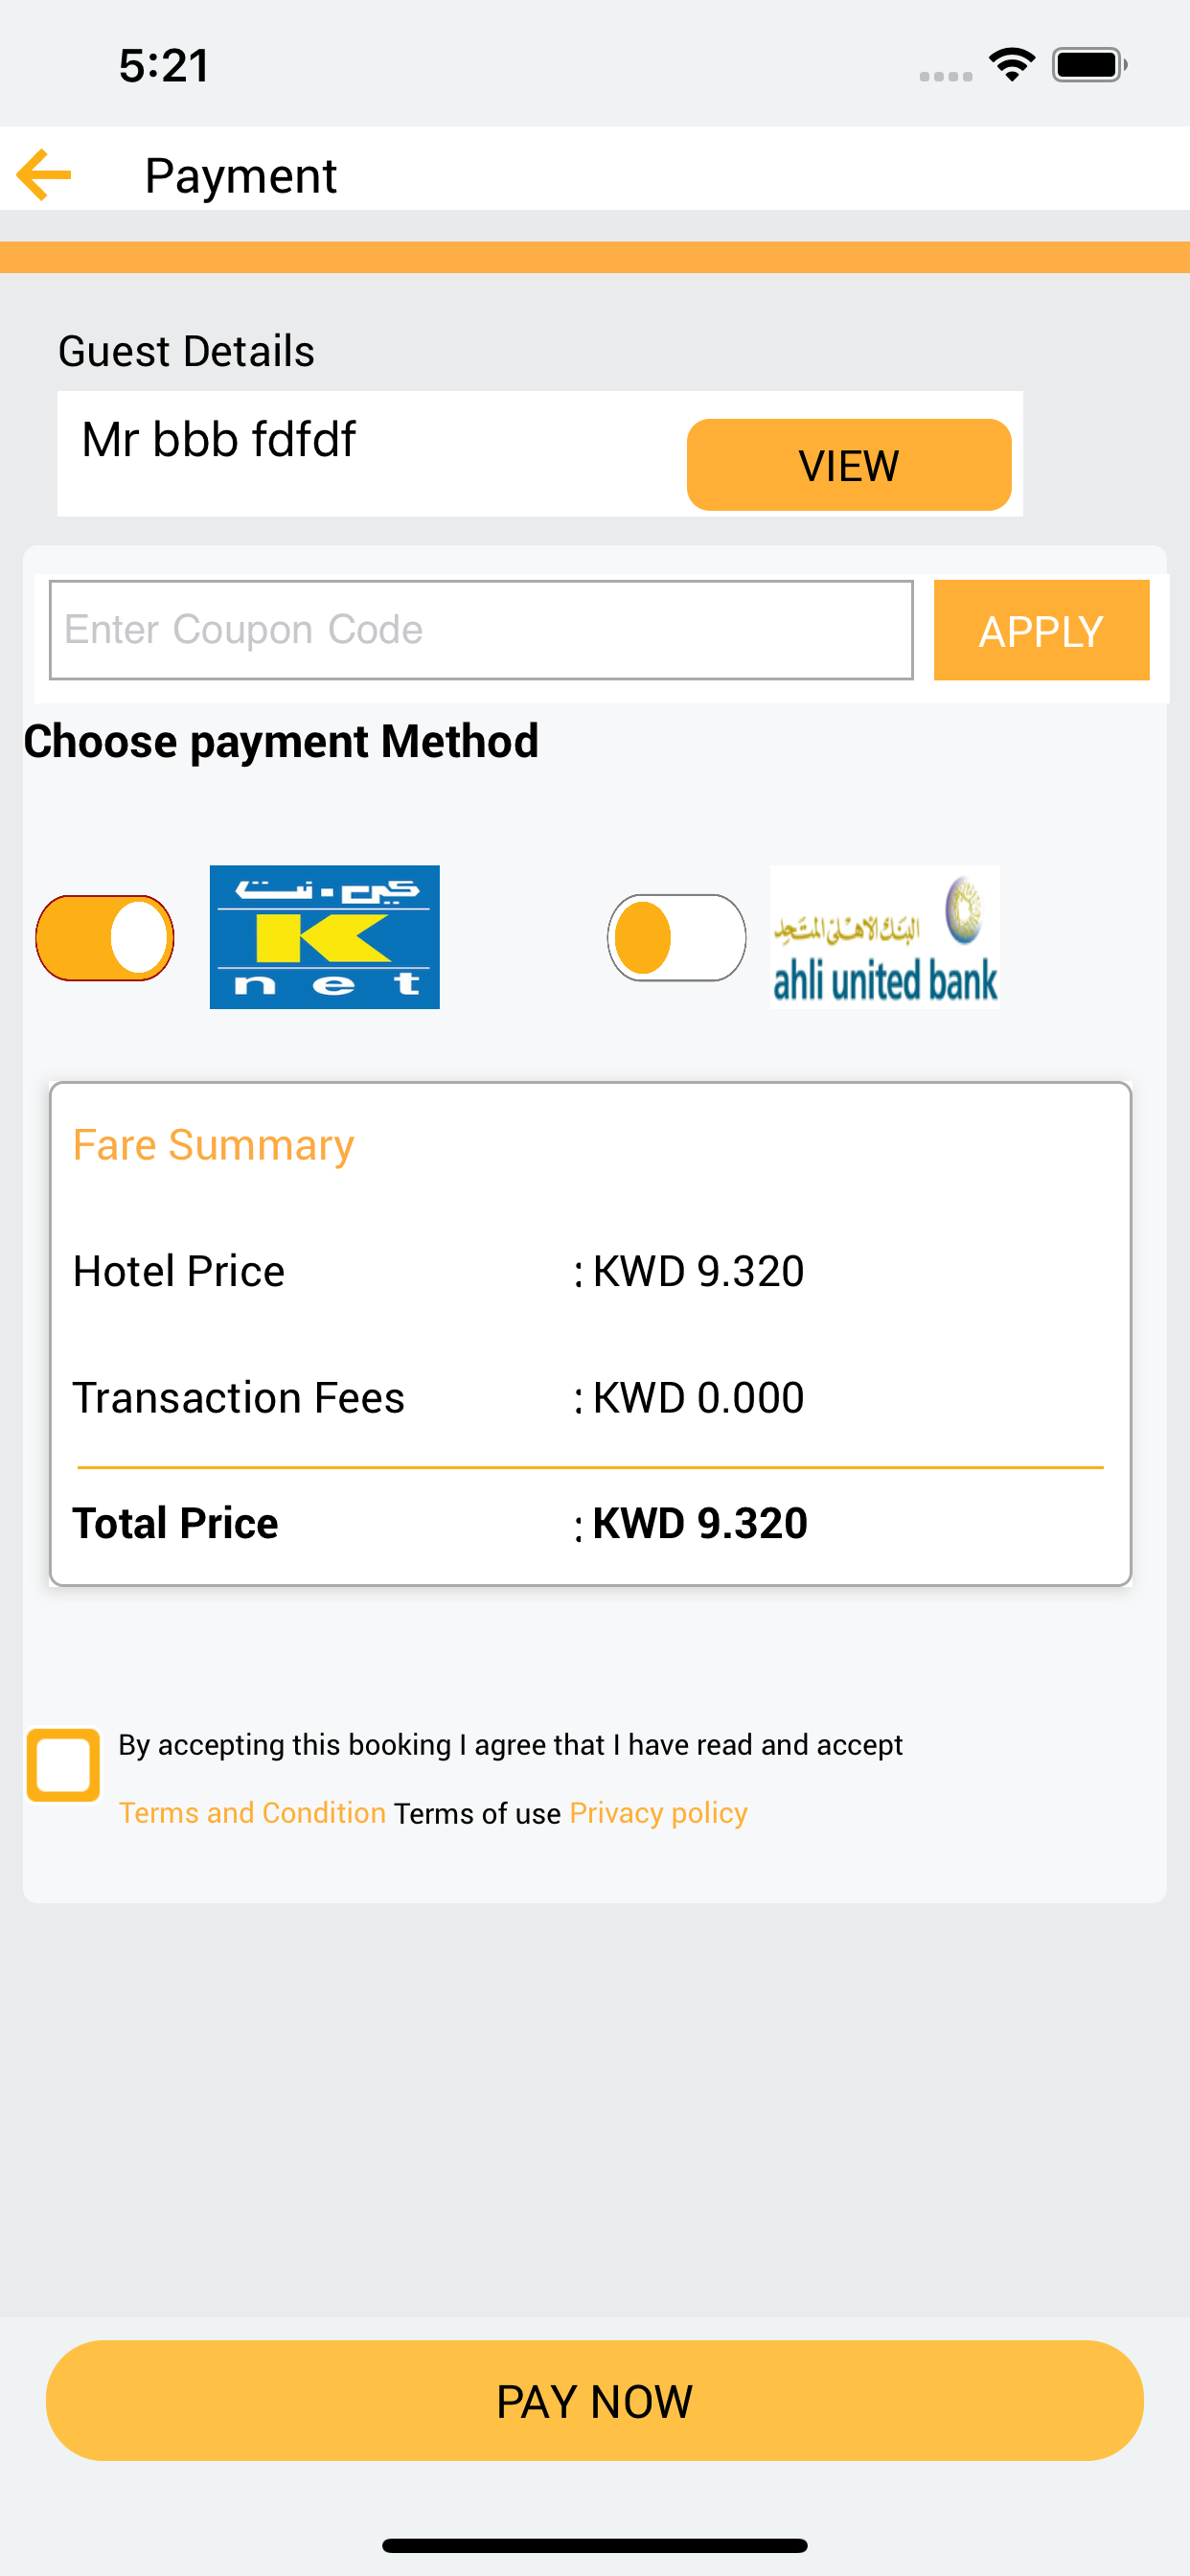Click the VIEW guest details button
Image resolution: width=1190 pixels, height=2576 pixels.
pyautogui.click(x=849, y=465)
